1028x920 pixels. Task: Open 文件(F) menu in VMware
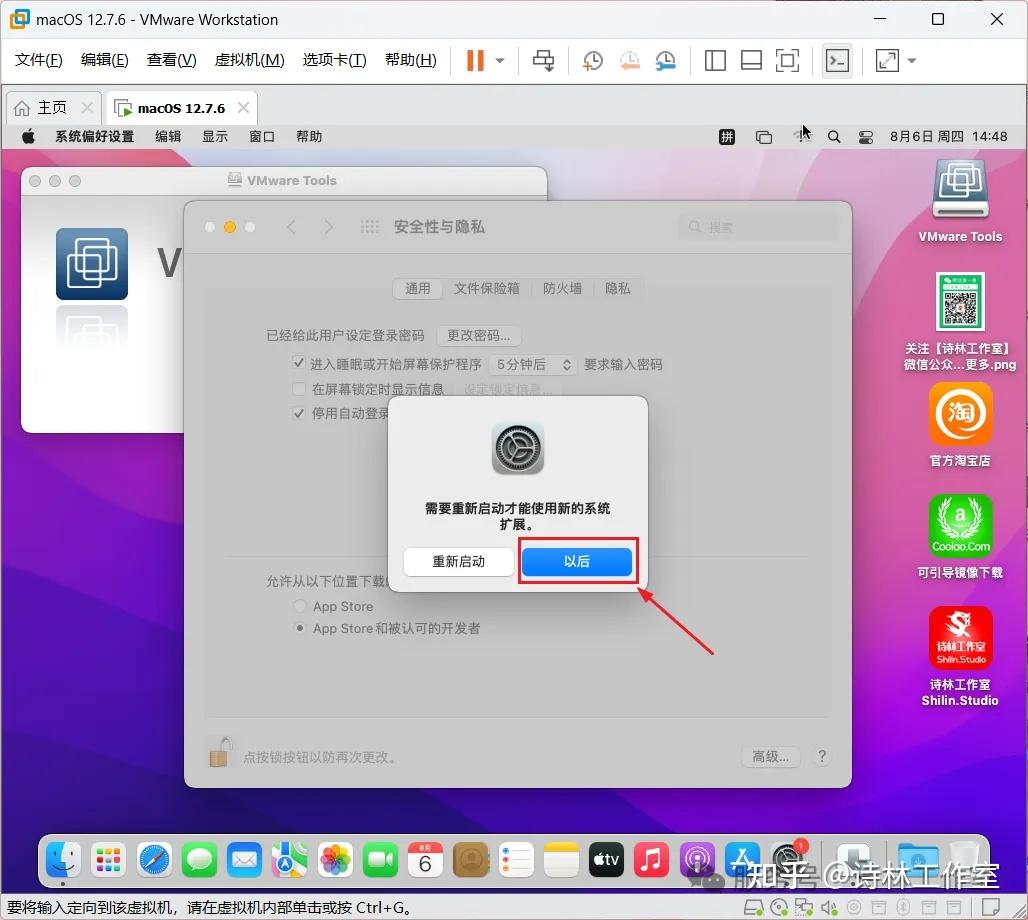[39, 60]
